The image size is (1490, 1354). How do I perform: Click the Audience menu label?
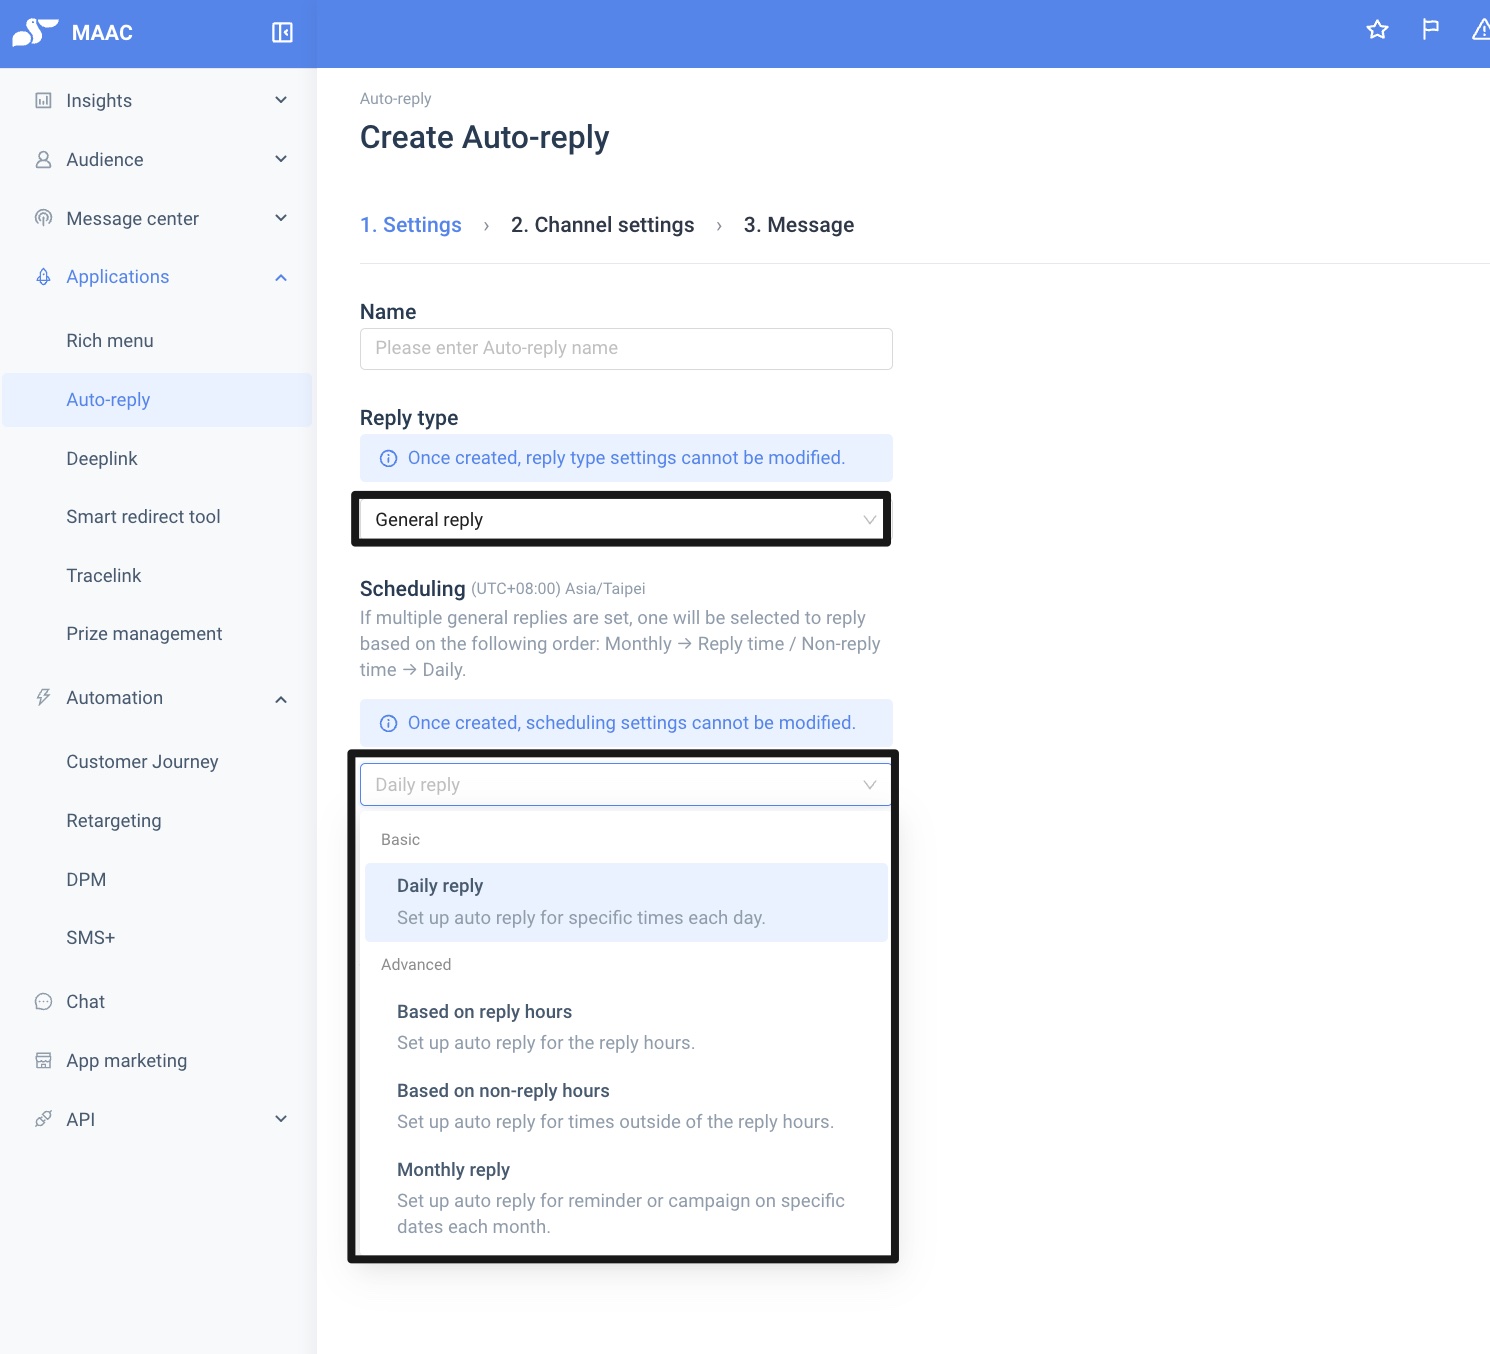pyautogui.click(x=105, y=160)
